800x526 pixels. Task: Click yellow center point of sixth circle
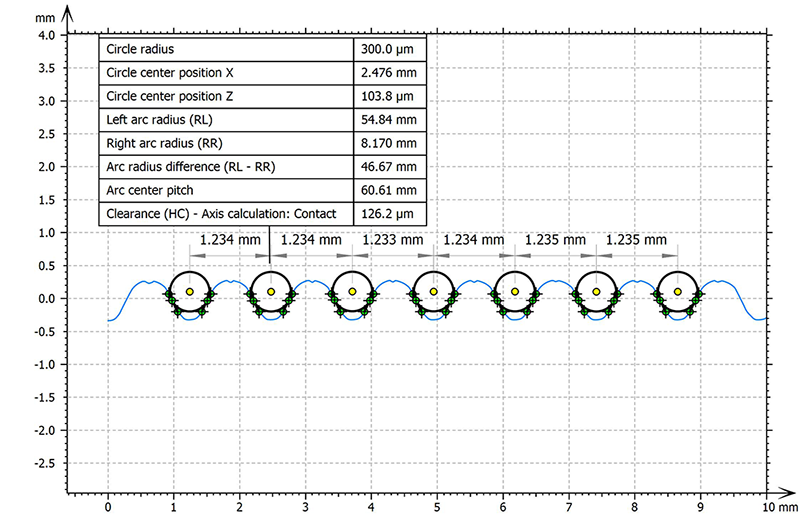point(596,291)
